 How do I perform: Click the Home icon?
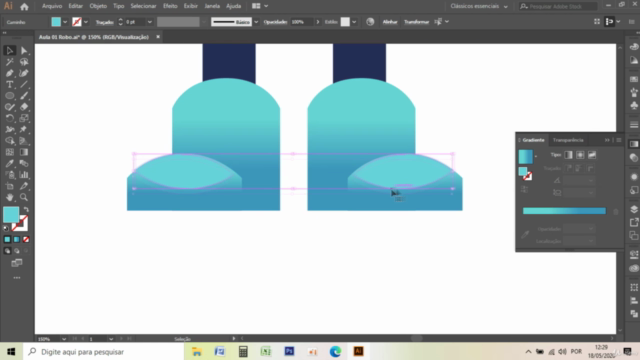[24, 6]
